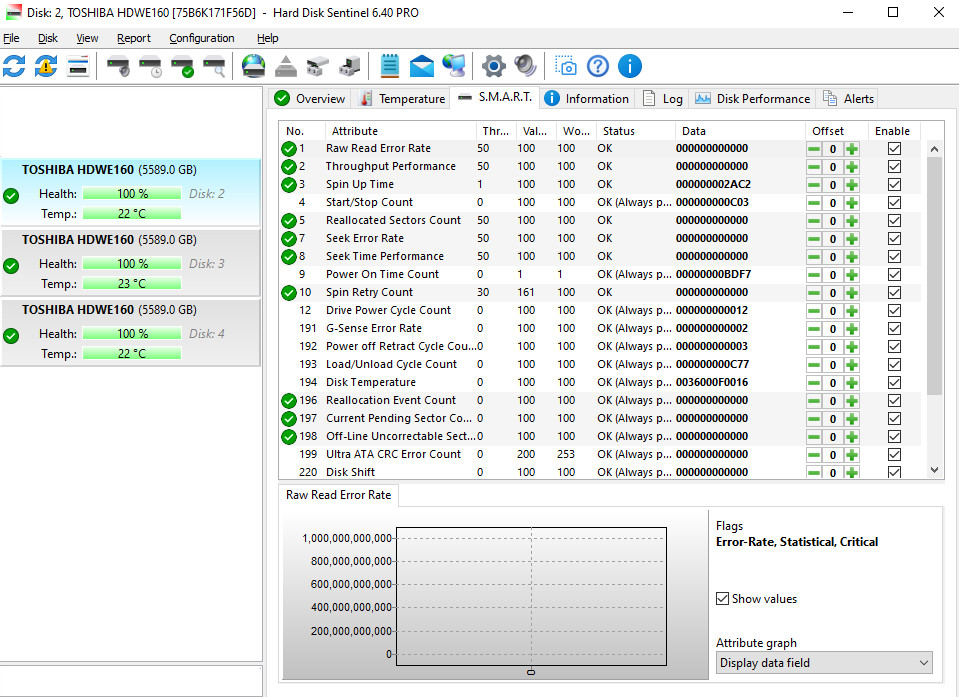Click green minus for Seek Error Rate offset
This screenshot has height=697, width=959.
[x=813, y=238]
